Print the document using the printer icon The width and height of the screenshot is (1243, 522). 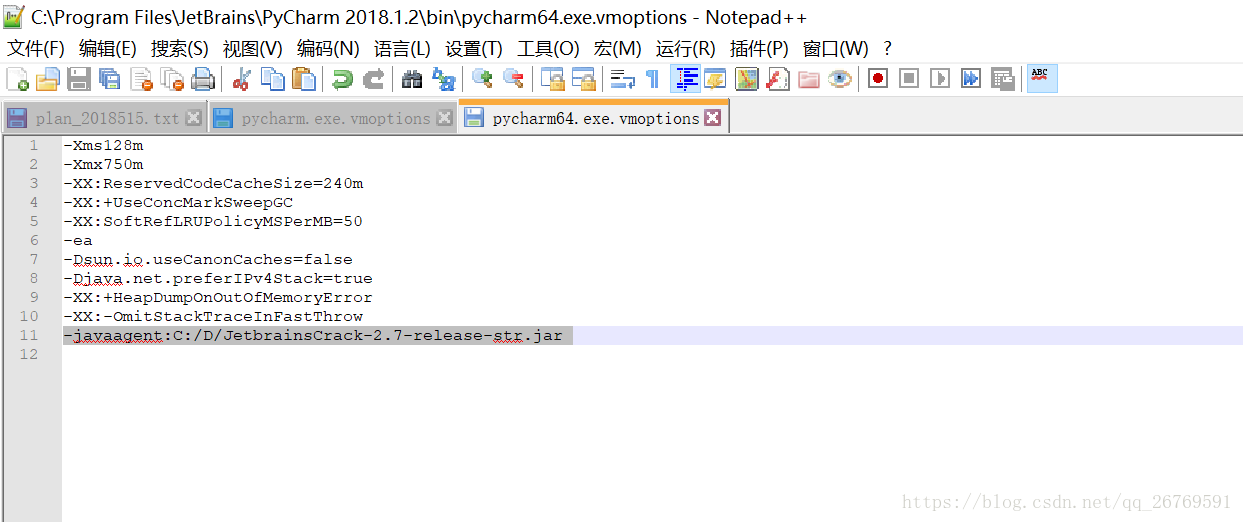click(x=203, y=79)
